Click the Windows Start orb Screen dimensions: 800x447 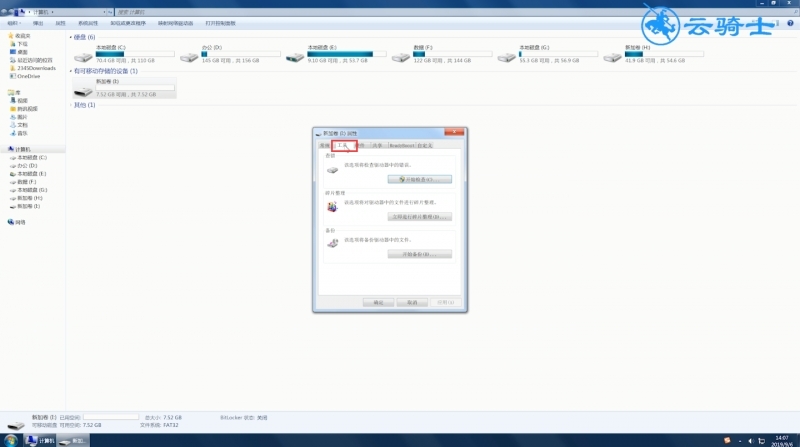point(11,440)
